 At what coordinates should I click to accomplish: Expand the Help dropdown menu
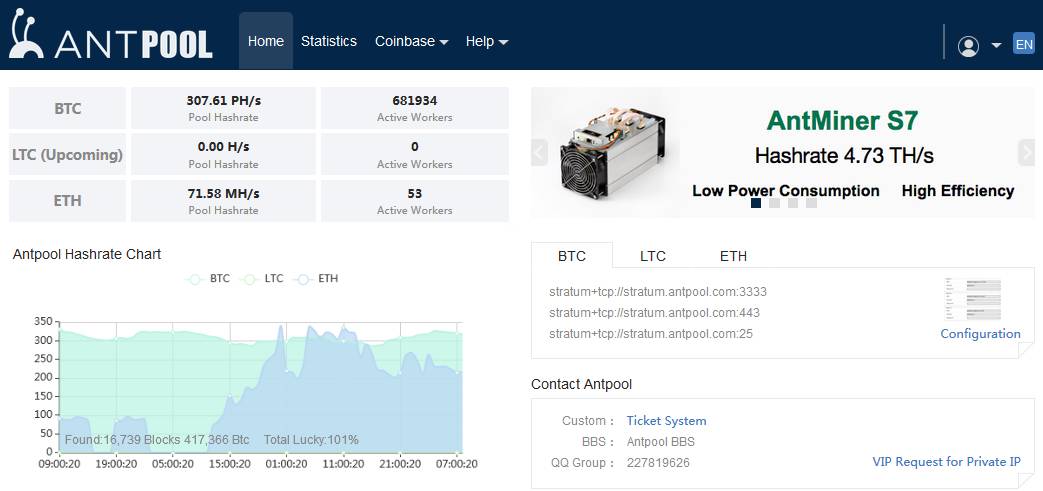point(487,41)
